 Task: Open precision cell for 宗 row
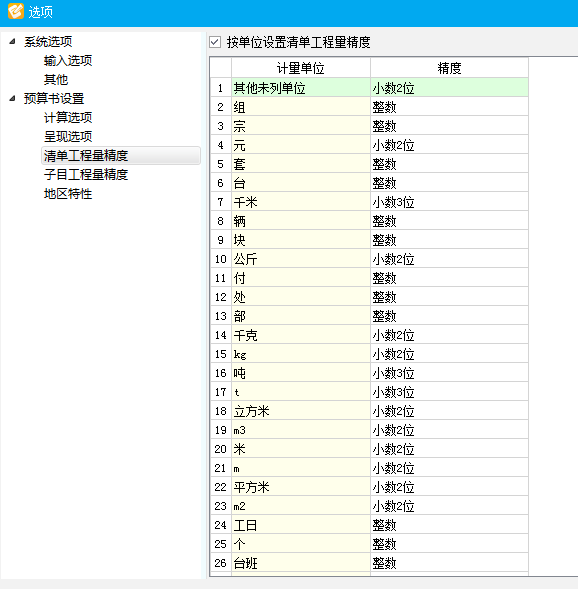pos(450,126)
